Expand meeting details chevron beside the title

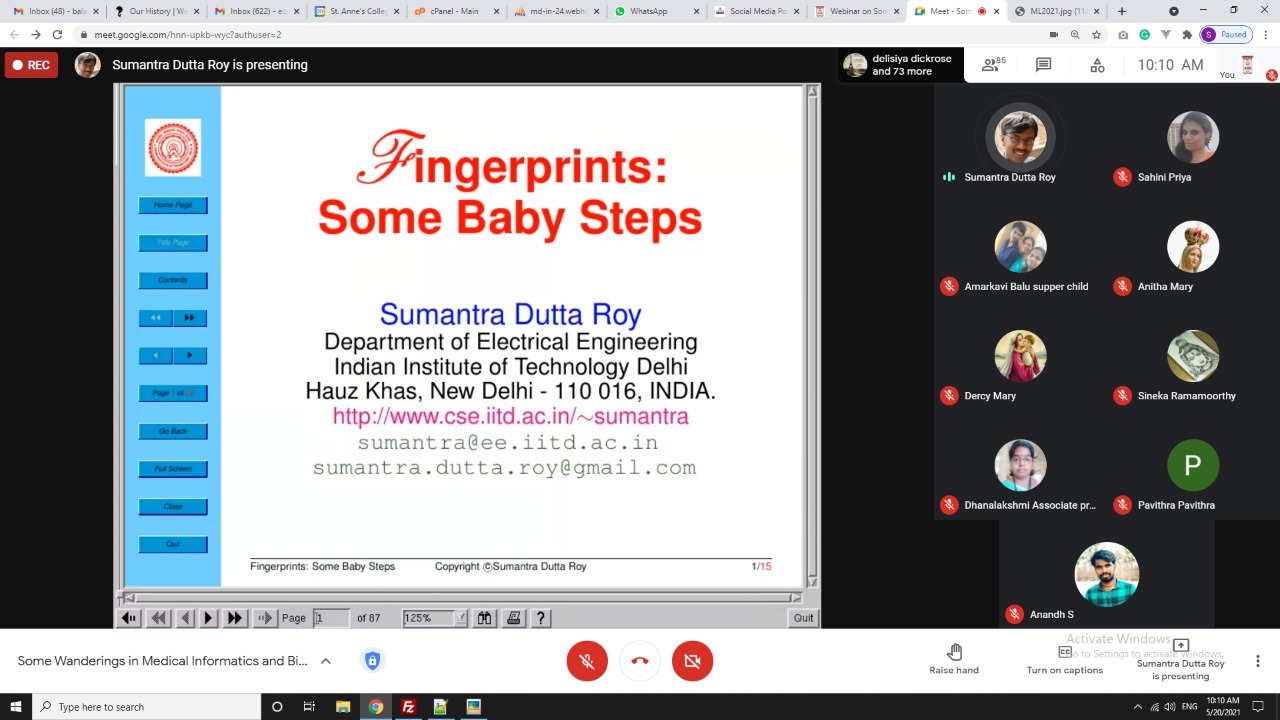pyautogui.click(x=325, y=661)
